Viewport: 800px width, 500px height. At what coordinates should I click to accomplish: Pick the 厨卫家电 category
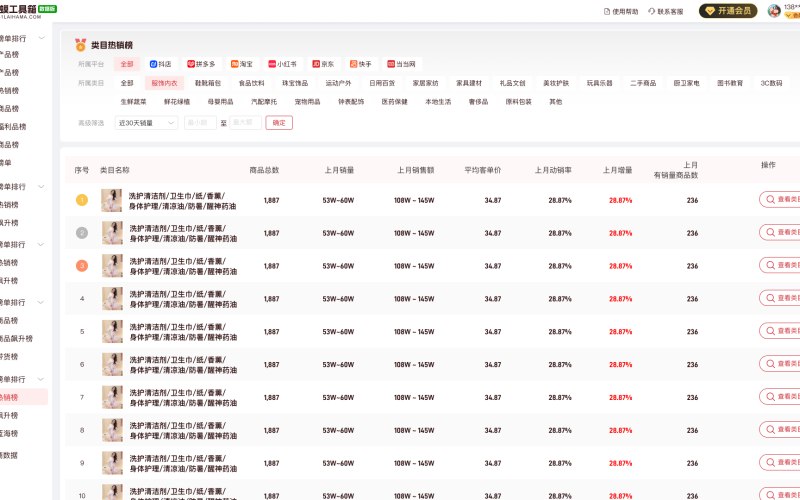[686, 83]
